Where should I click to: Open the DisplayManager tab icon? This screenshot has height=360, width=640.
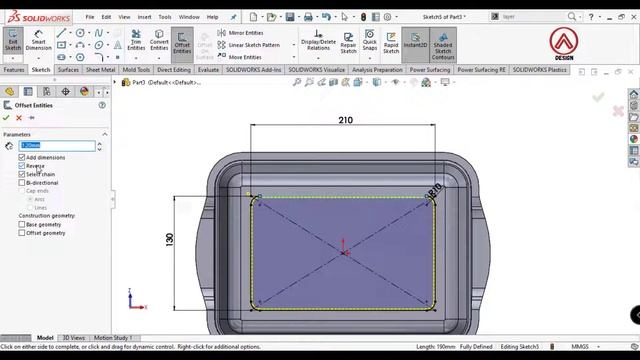point(84,91)
